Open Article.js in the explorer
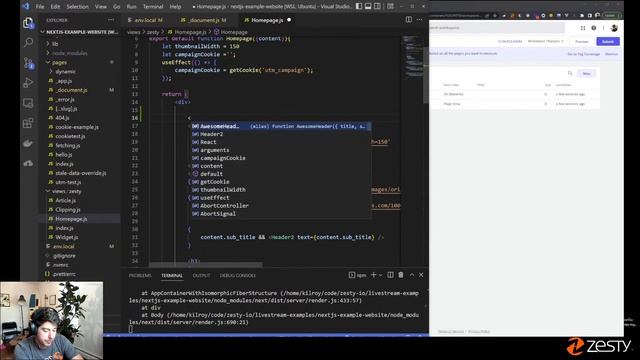640x360 pixels. tap(80, 200)
